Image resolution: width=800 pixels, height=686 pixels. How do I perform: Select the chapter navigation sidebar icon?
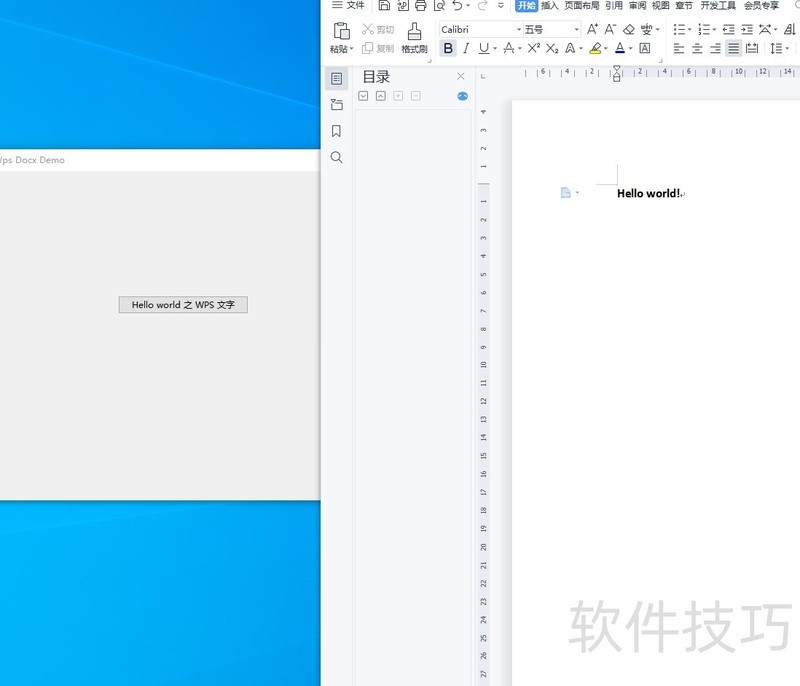[x=336, y=105]
